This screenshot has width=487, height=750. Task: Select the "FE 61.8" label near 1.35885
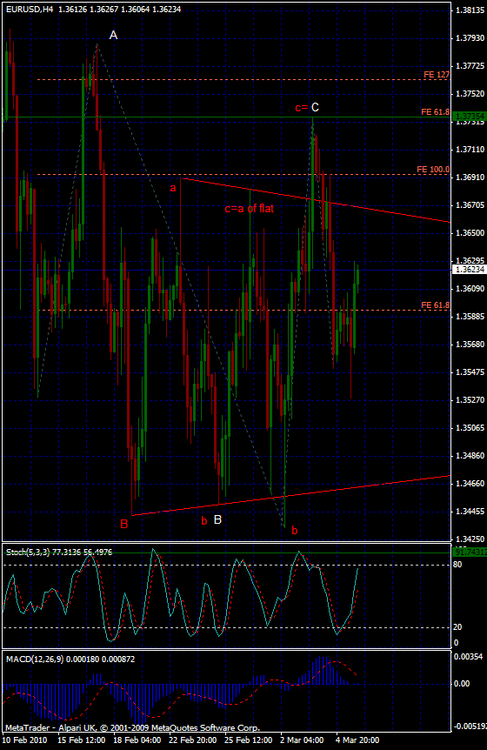point(435,305)
